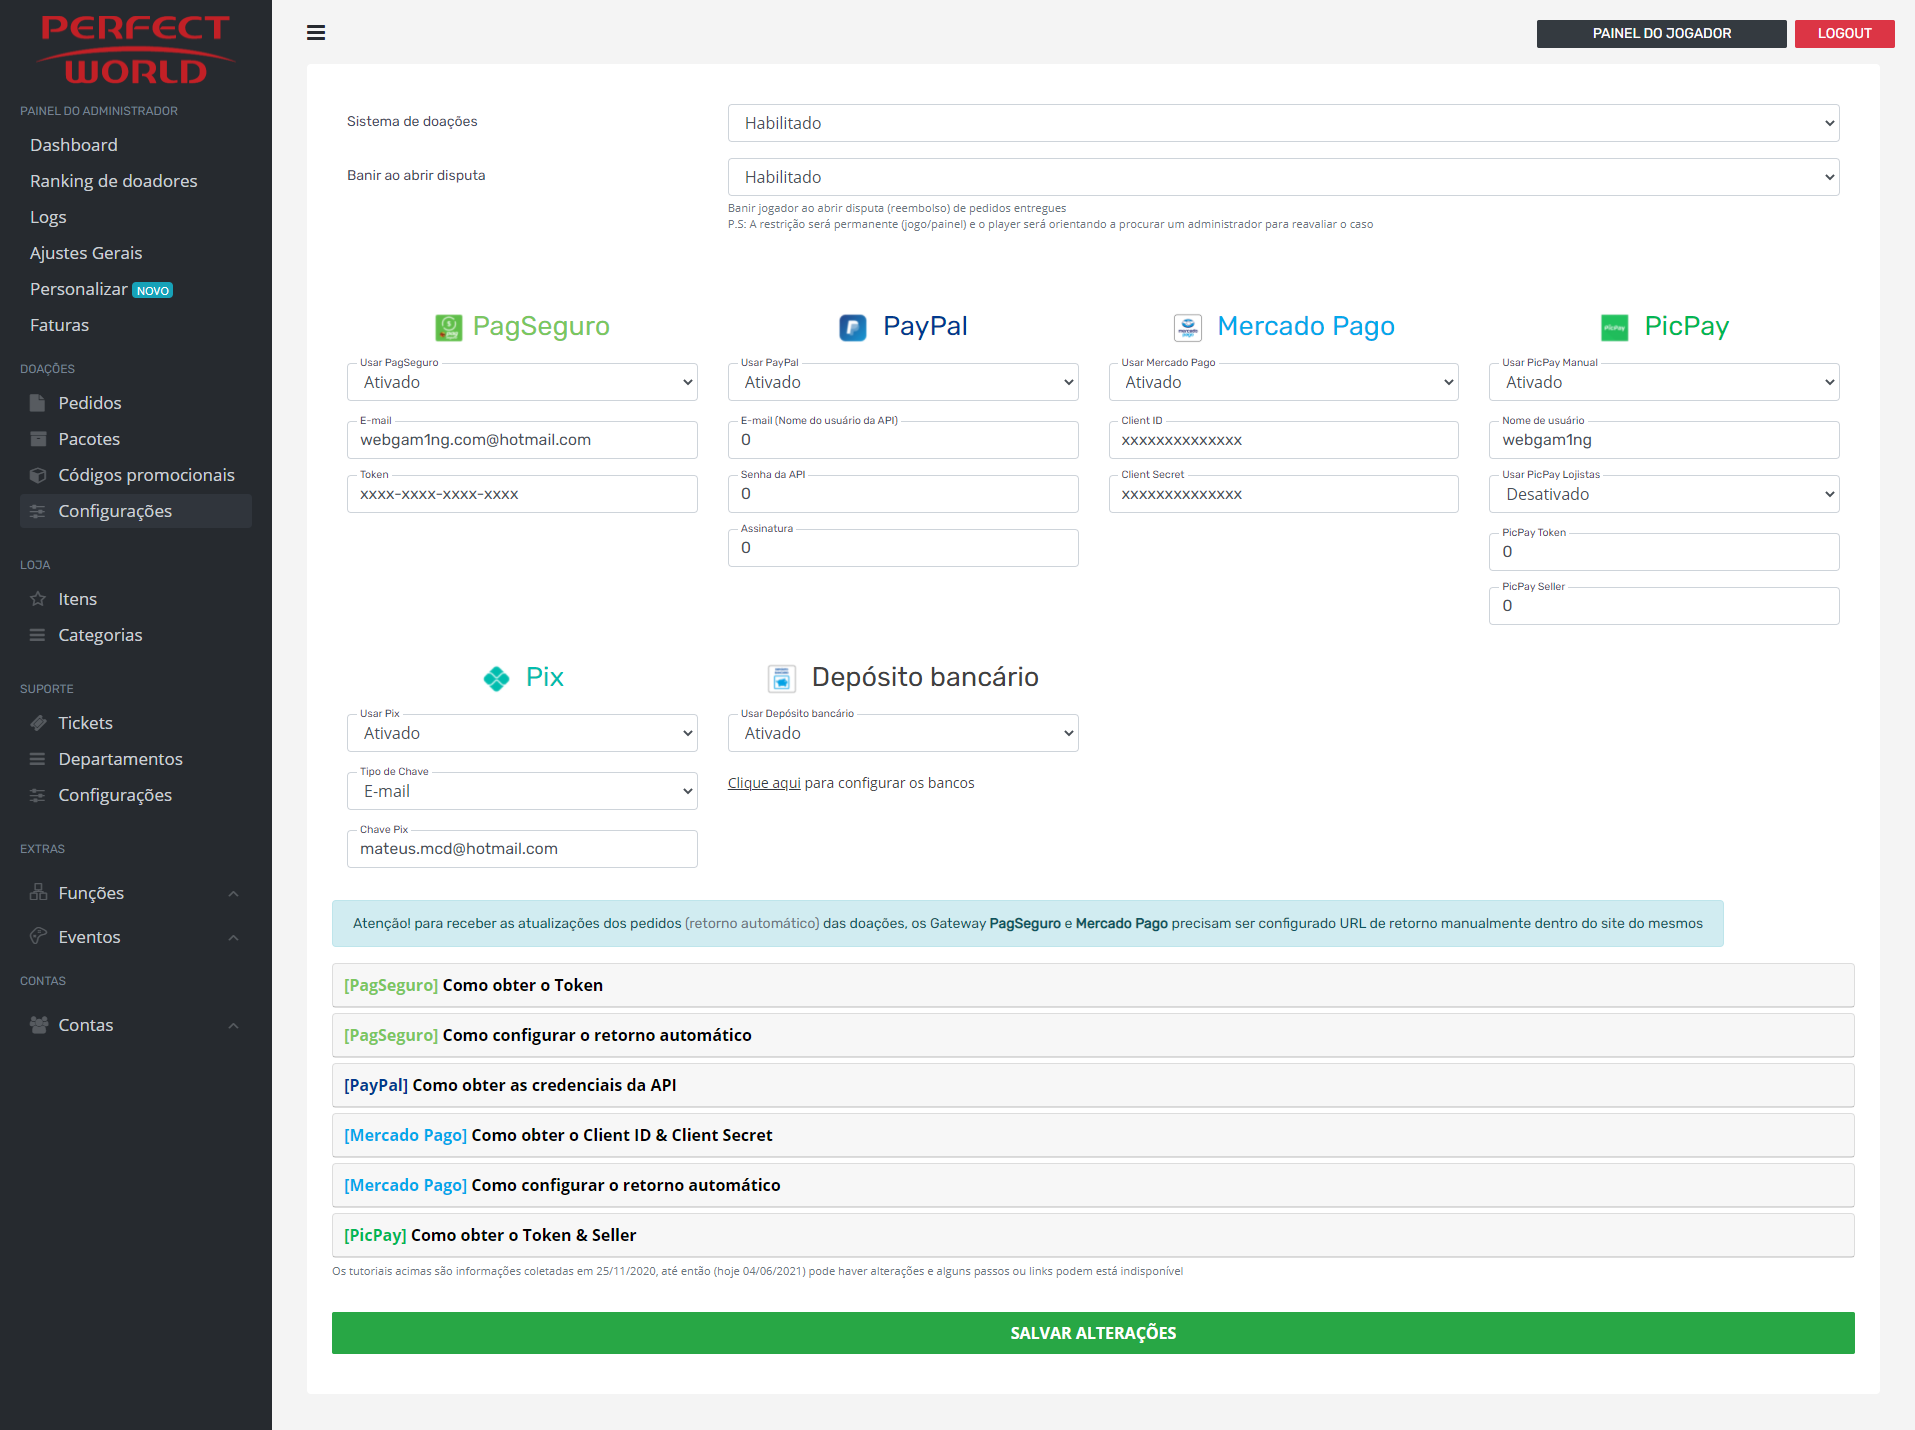This screenshot has width=1915, height=1430.
Task: Click the Pacotes box icon
Action: point(38,439)
